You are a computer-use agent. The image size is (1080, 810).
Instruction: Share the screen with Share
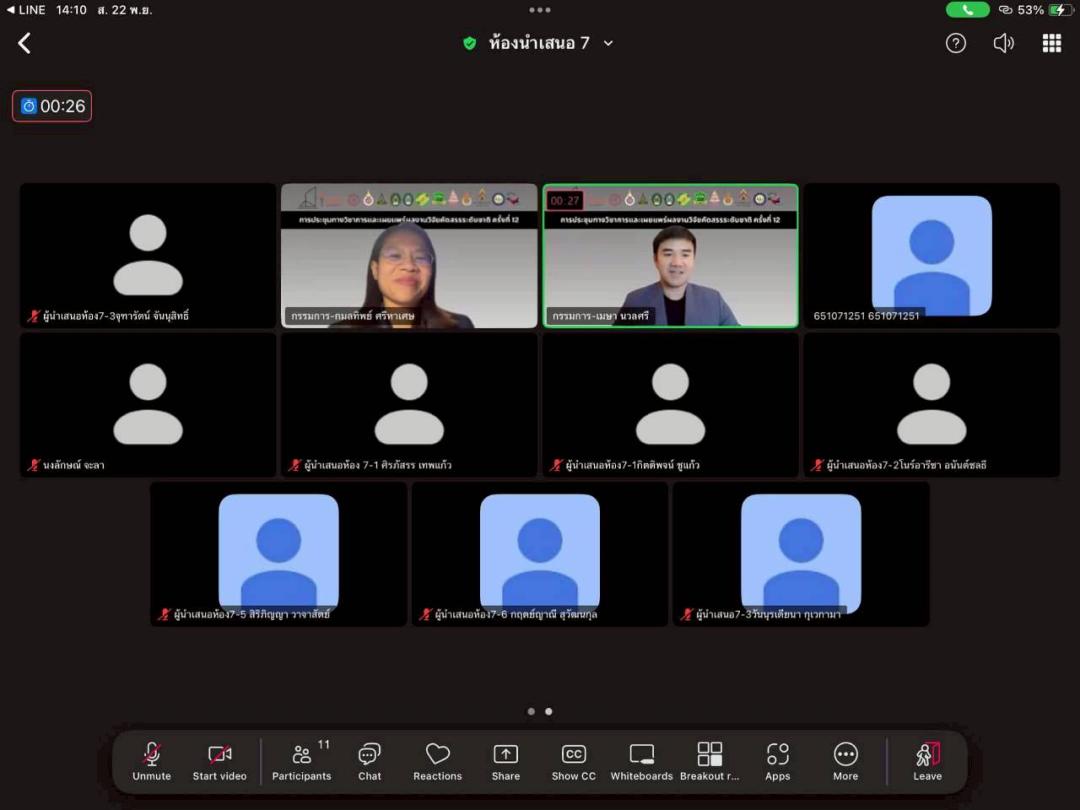click(x=506, y=761)
